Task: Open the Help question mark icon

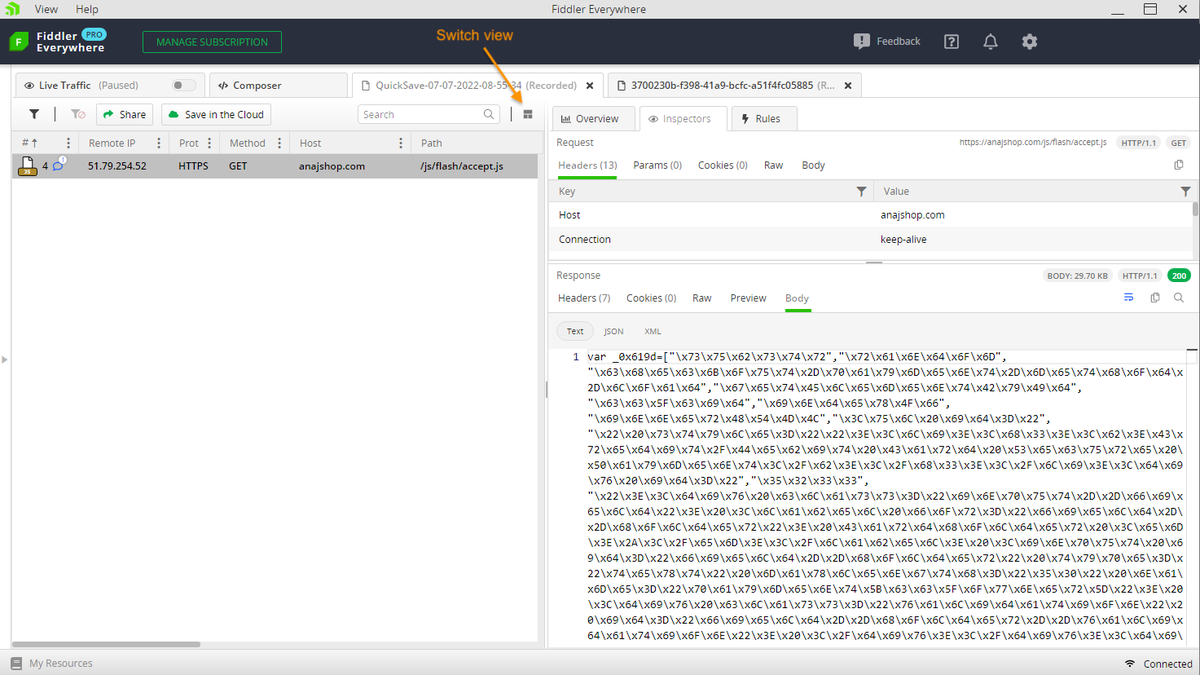Action: 951,41
